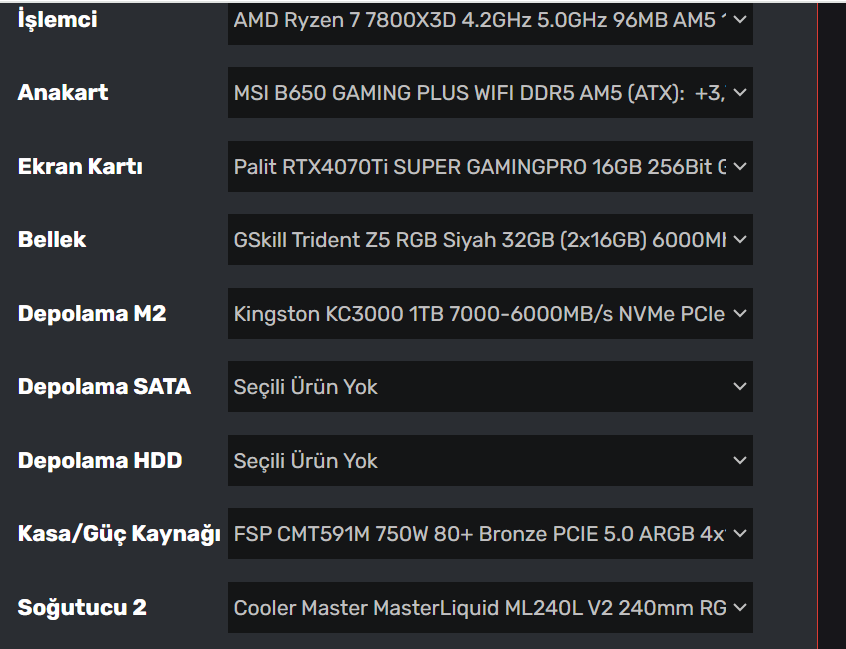Click the Soğutucu 2 label
This screenshot has height=649, width=846.
82,607
